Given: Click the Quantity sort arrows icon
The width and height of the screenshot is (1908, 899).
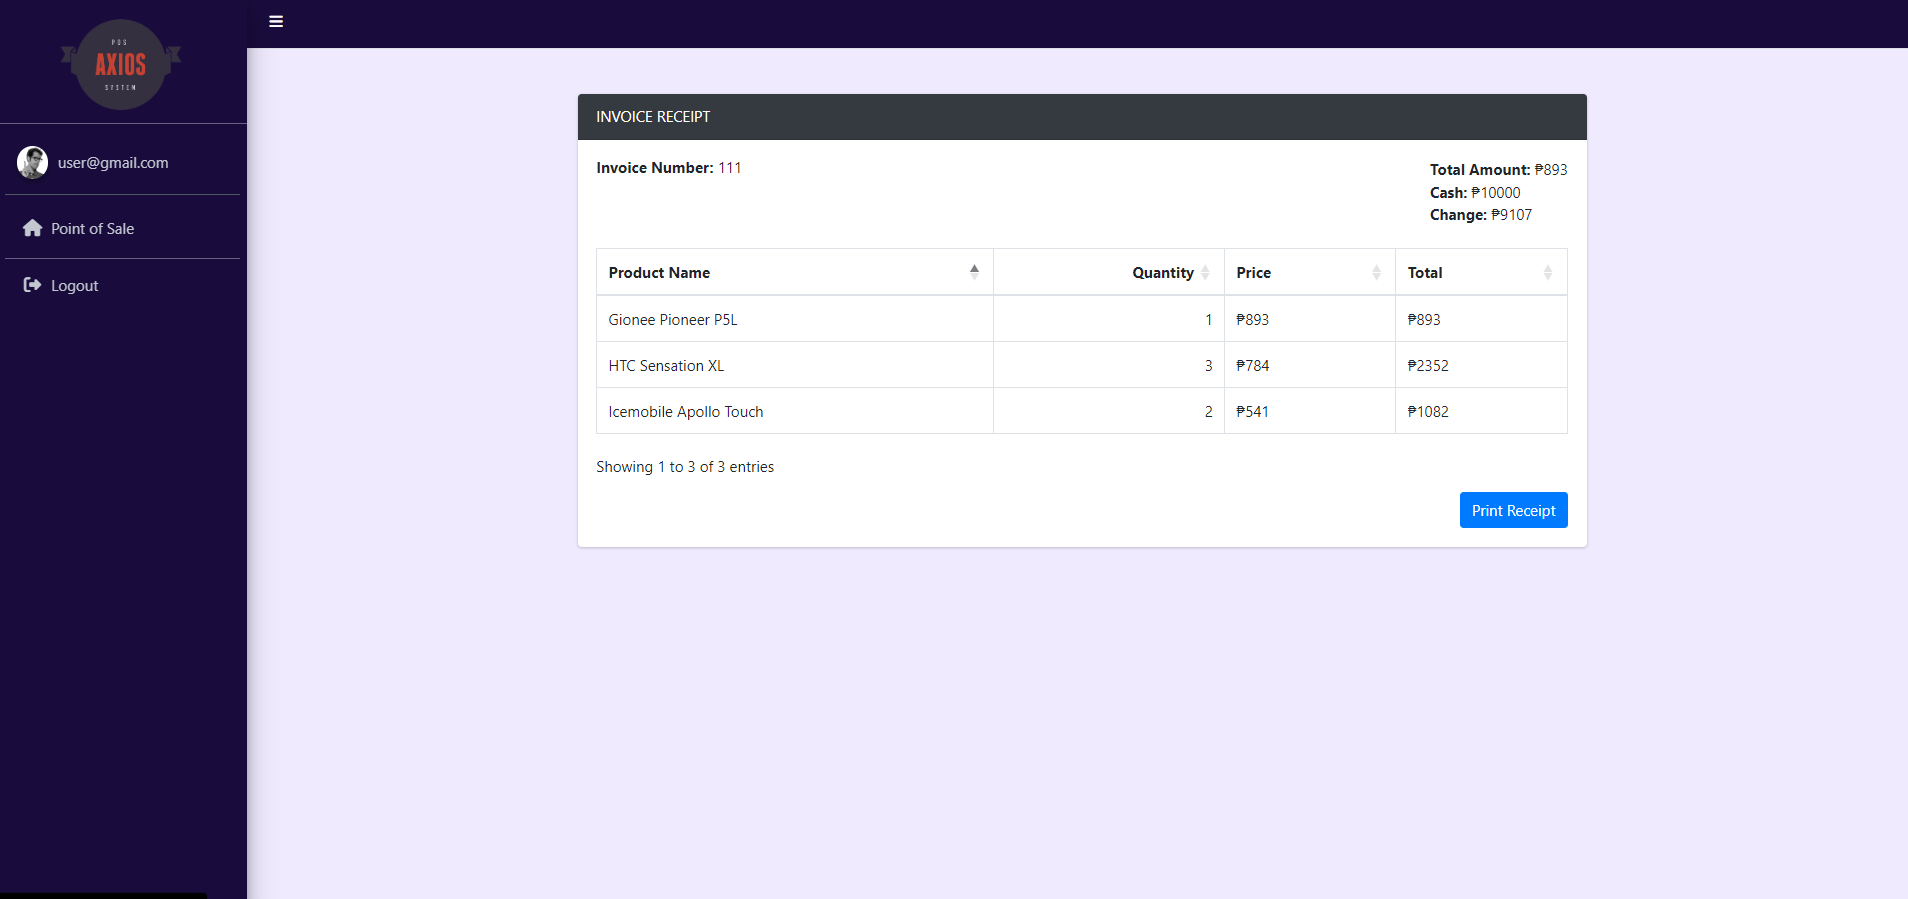Looking at the screenshot, I should (x=1205, y=272).
